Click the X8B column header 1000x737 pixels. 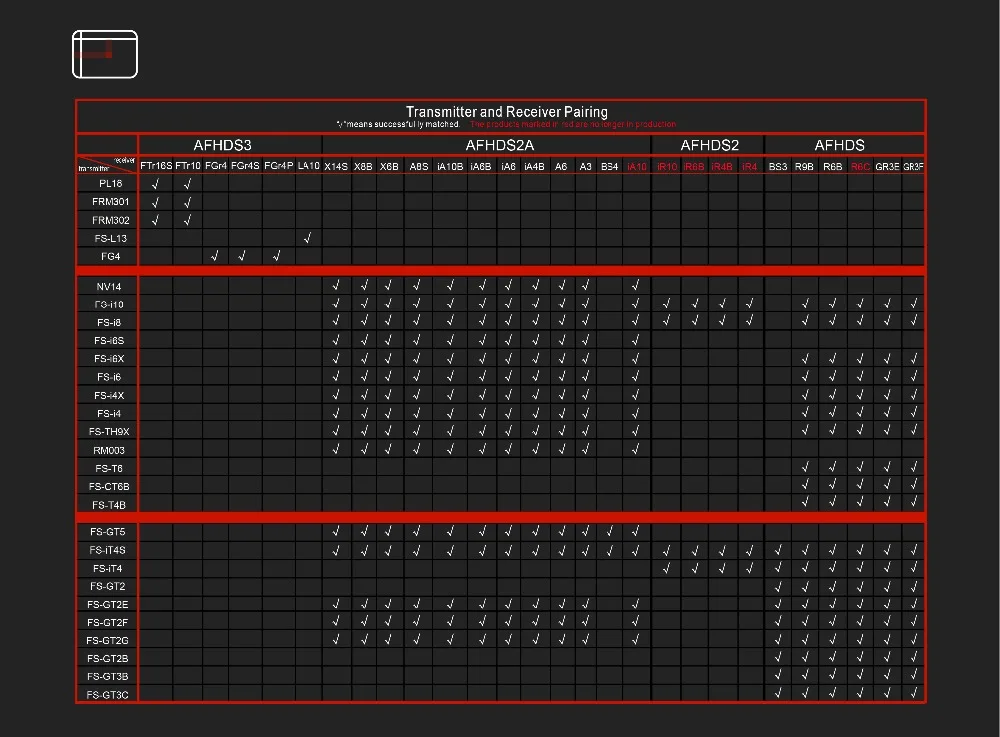pos(363,166)
